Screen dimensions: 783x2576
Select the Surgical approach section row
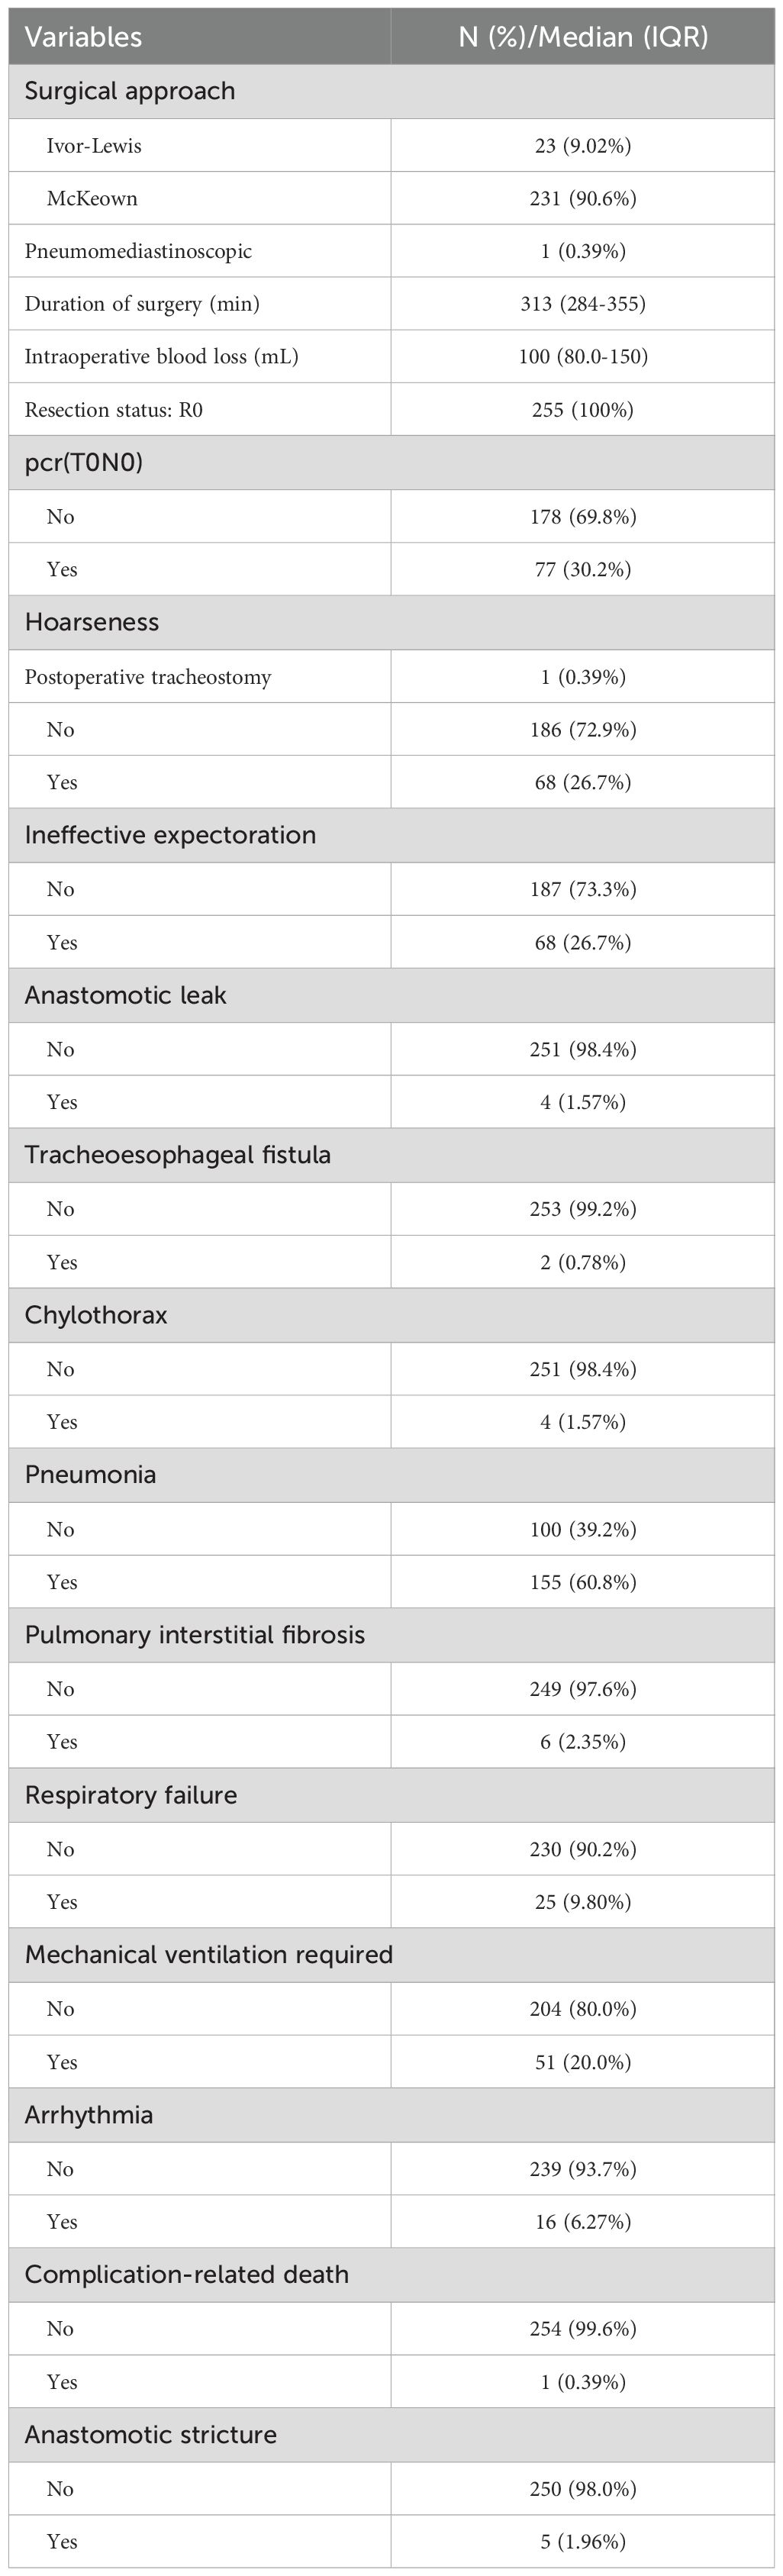click(x=130, y=91)
